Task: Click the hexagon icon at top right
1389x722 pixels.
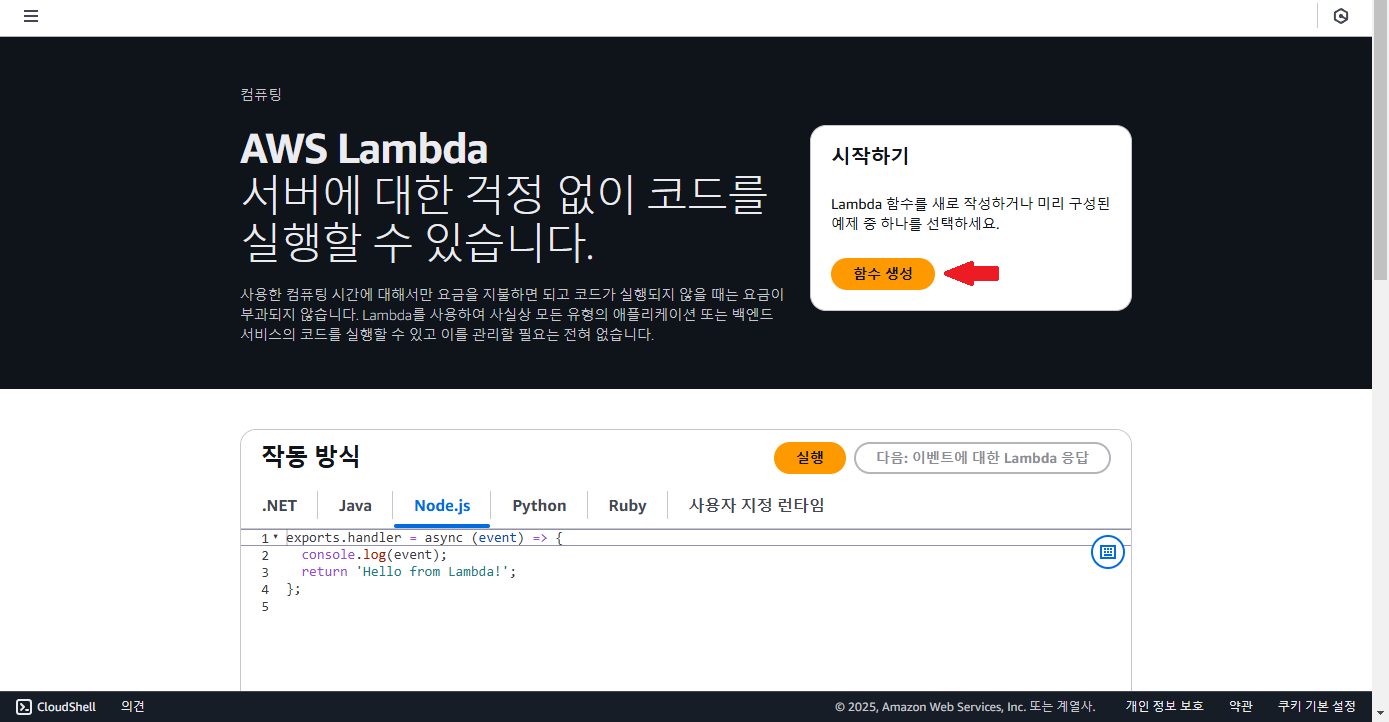Action: (1341, 16)
